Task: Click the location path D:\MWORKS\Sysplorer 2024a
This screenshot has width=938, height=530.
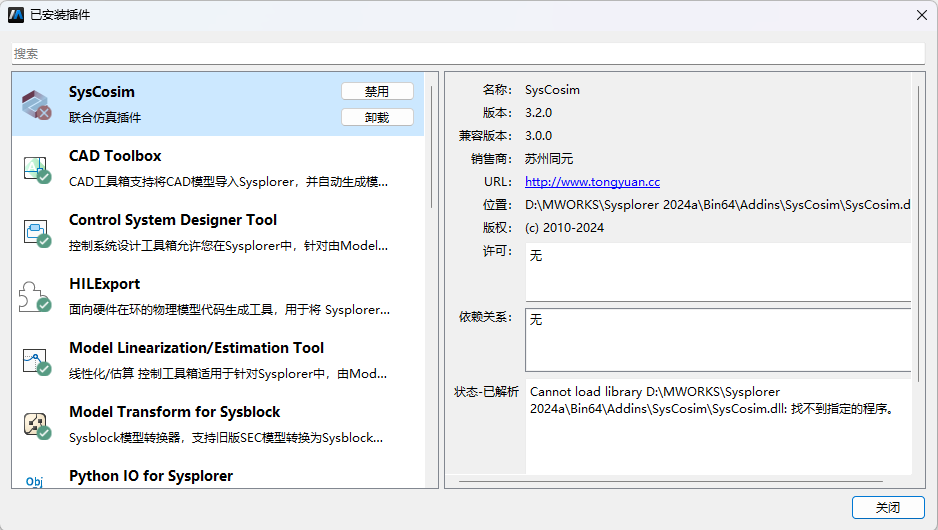Action: click(717, 205)
